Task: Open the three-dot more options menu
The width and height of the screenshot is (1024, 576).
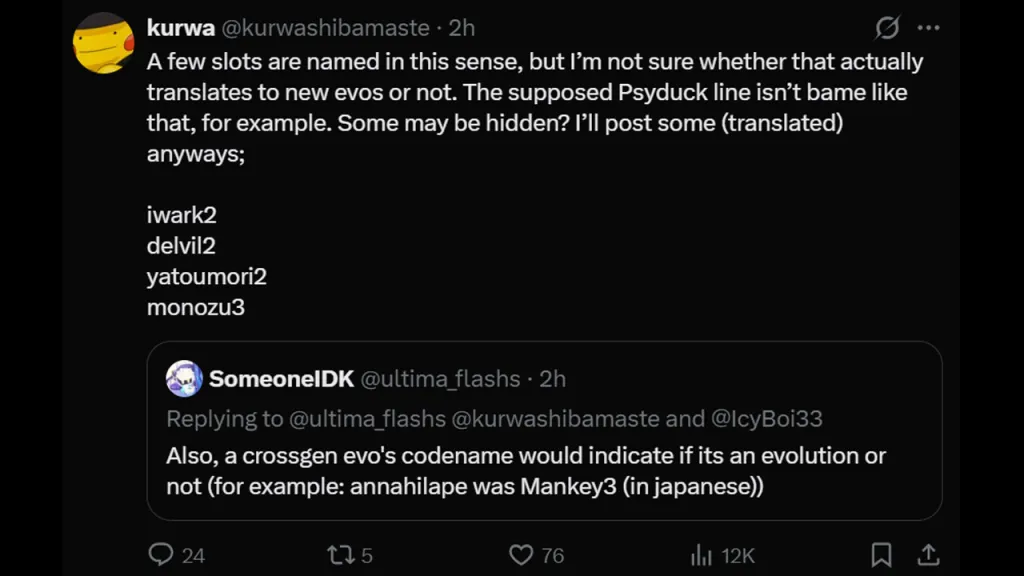Action: [x=928, y=27]
